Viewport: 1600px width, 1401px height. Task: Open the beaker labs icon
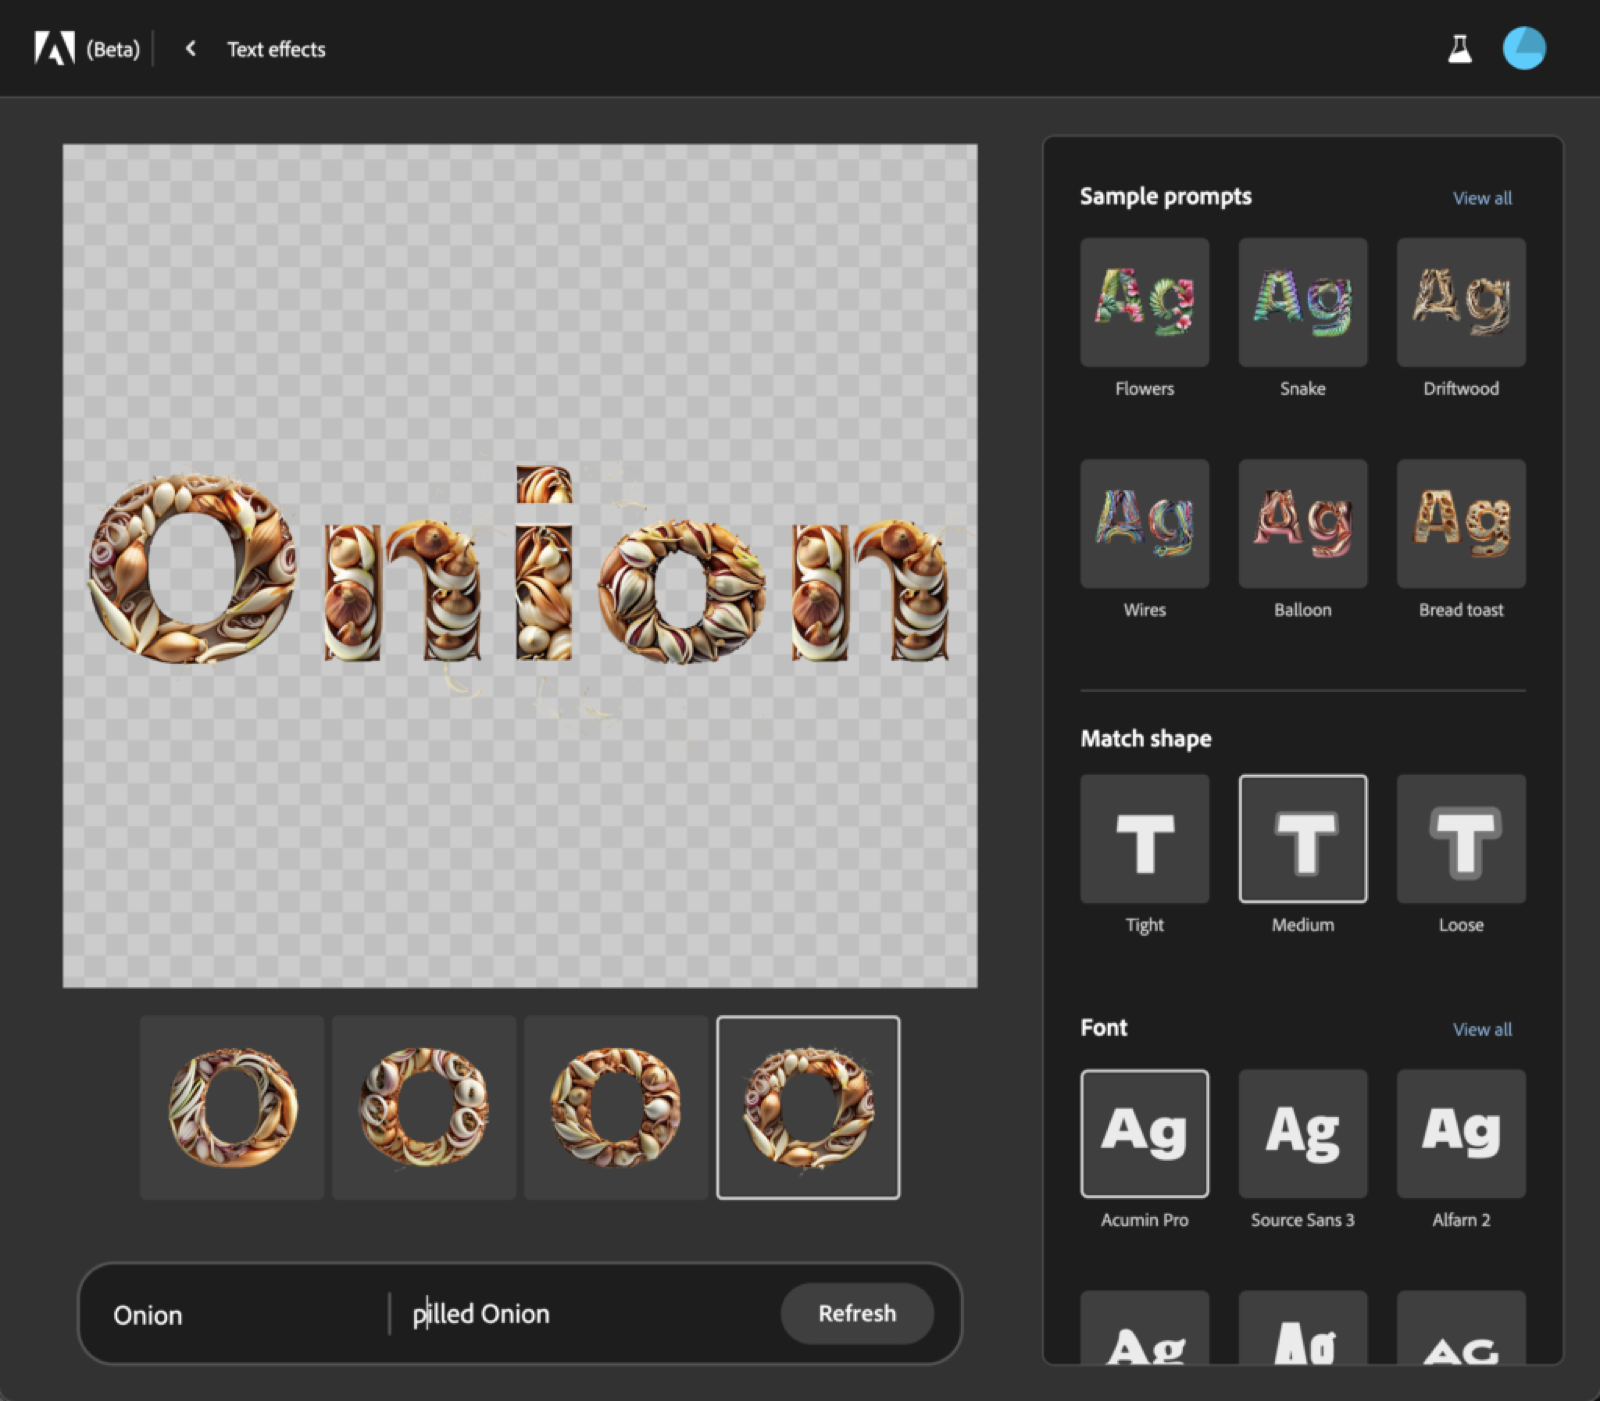point(1460,48)
